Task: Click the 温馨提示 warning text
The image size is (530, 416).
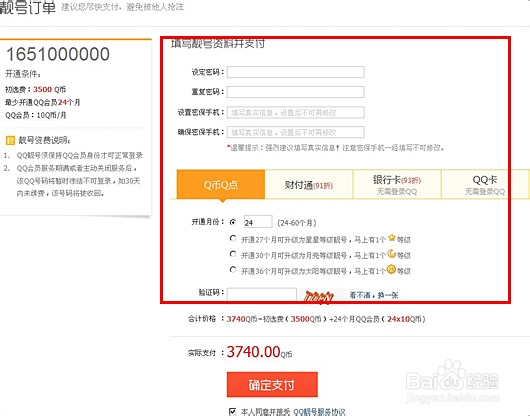Action: point(335,148)
